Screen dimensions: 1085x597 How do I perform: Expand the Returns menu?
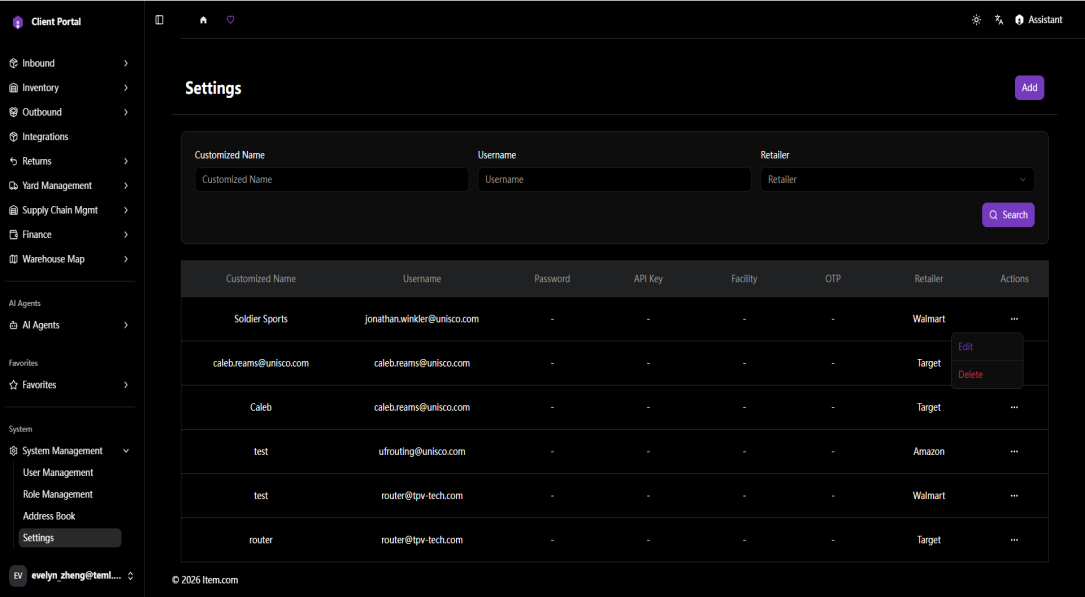(69, 161)
